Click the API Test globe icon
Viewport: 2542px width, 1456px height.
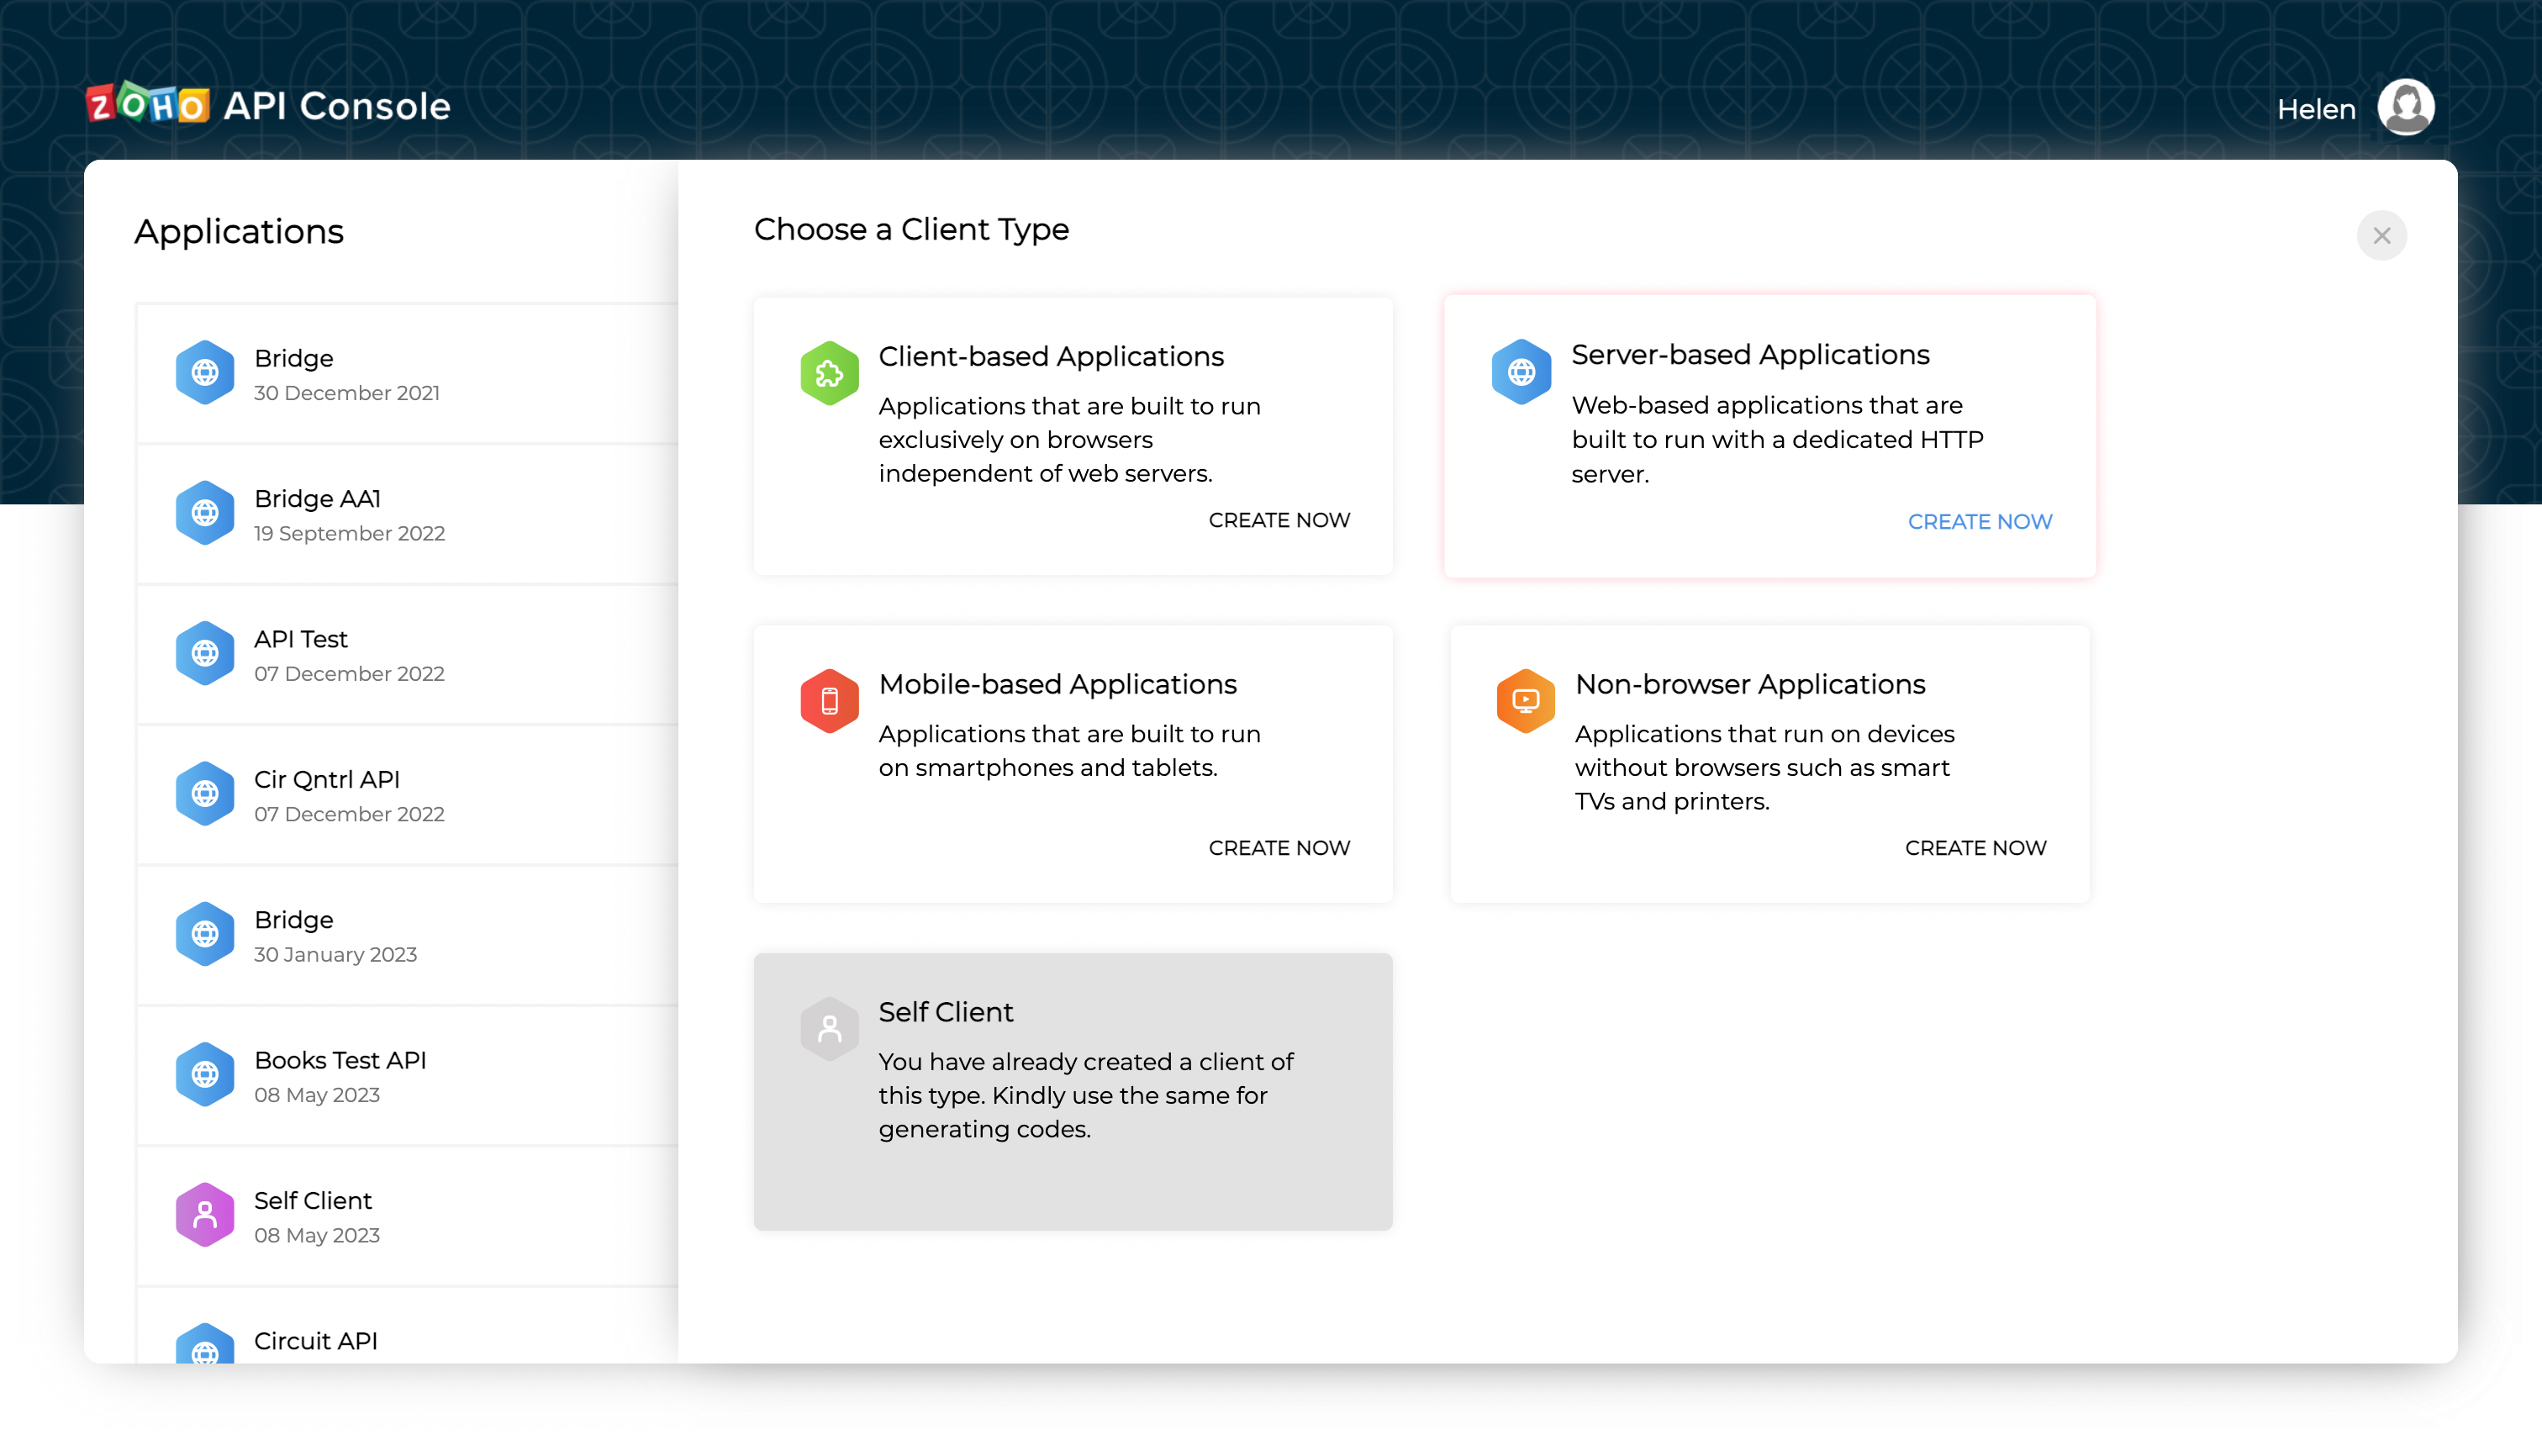click(x=205, y=653)
